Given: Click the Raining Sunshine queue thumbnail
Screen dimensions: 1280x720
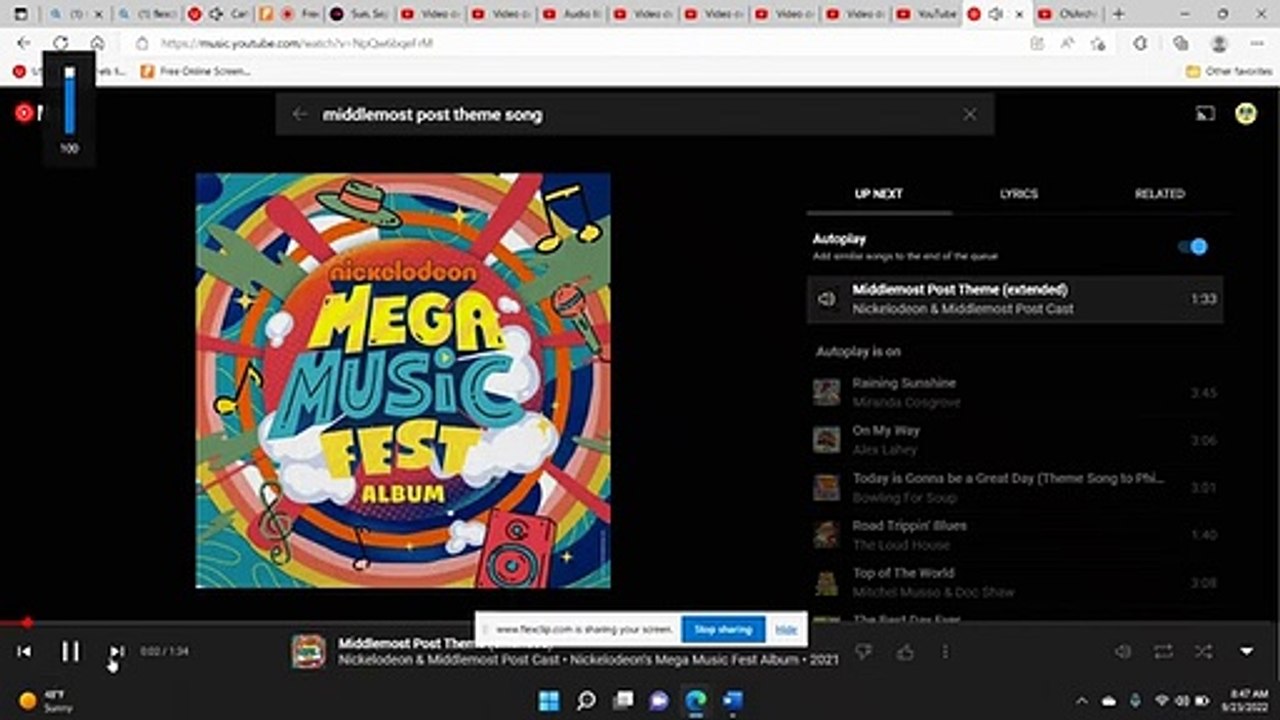Looking at the screenshot, I should pos(826,392).
